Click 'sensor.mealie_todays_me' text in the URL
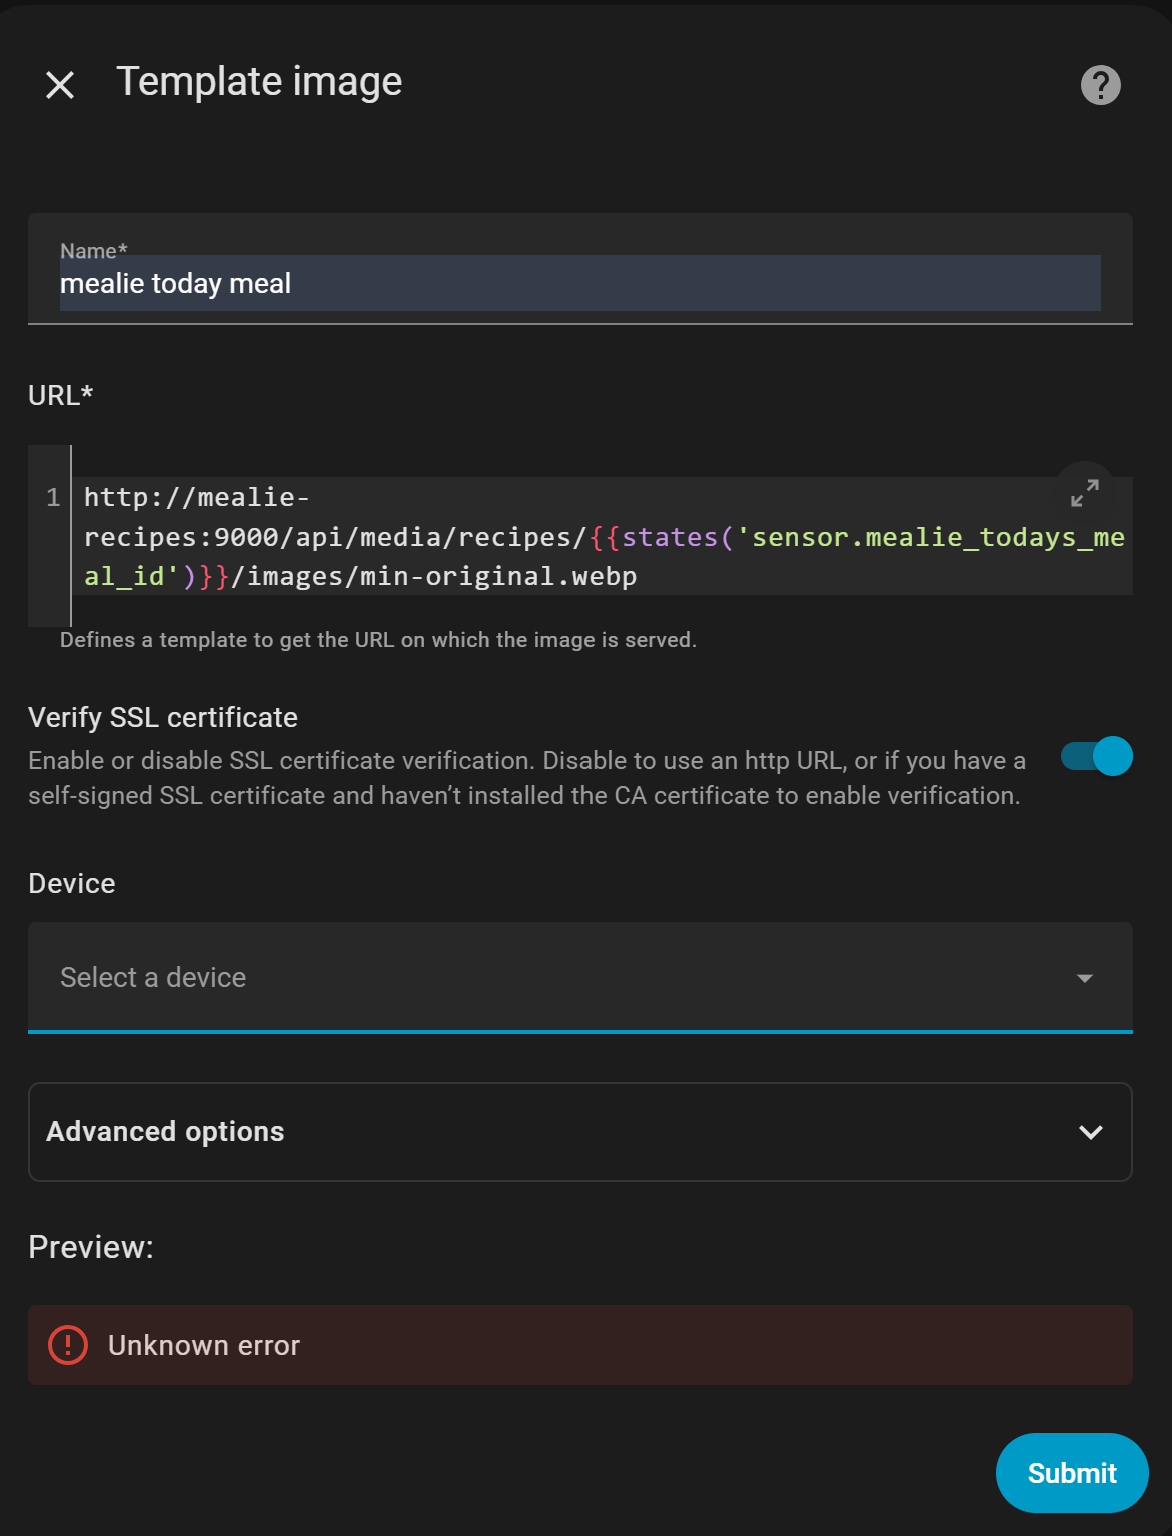The image size is (1172, 1536). (x=937, y=537)
